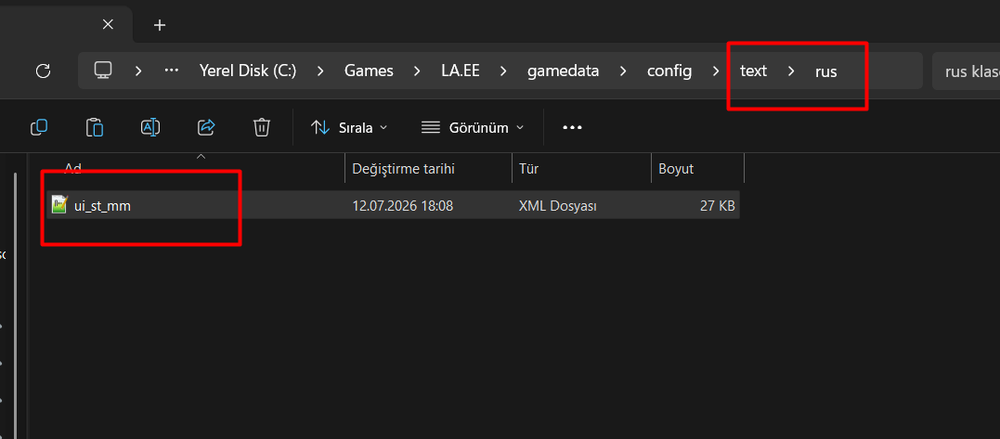Viewport: 1000px width, 439px height.
Task: Add a new Explorer tab
Action: [160, 25]
